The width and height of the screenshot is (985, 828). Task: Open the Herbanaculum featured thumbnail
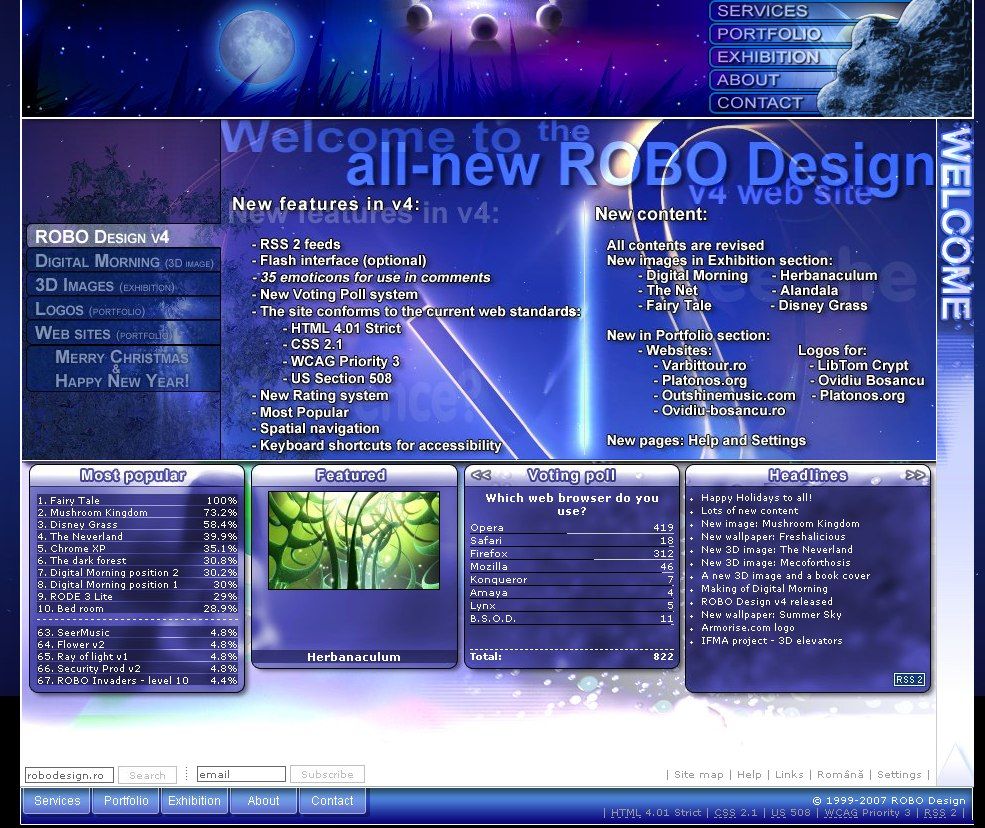click(353, 540)
